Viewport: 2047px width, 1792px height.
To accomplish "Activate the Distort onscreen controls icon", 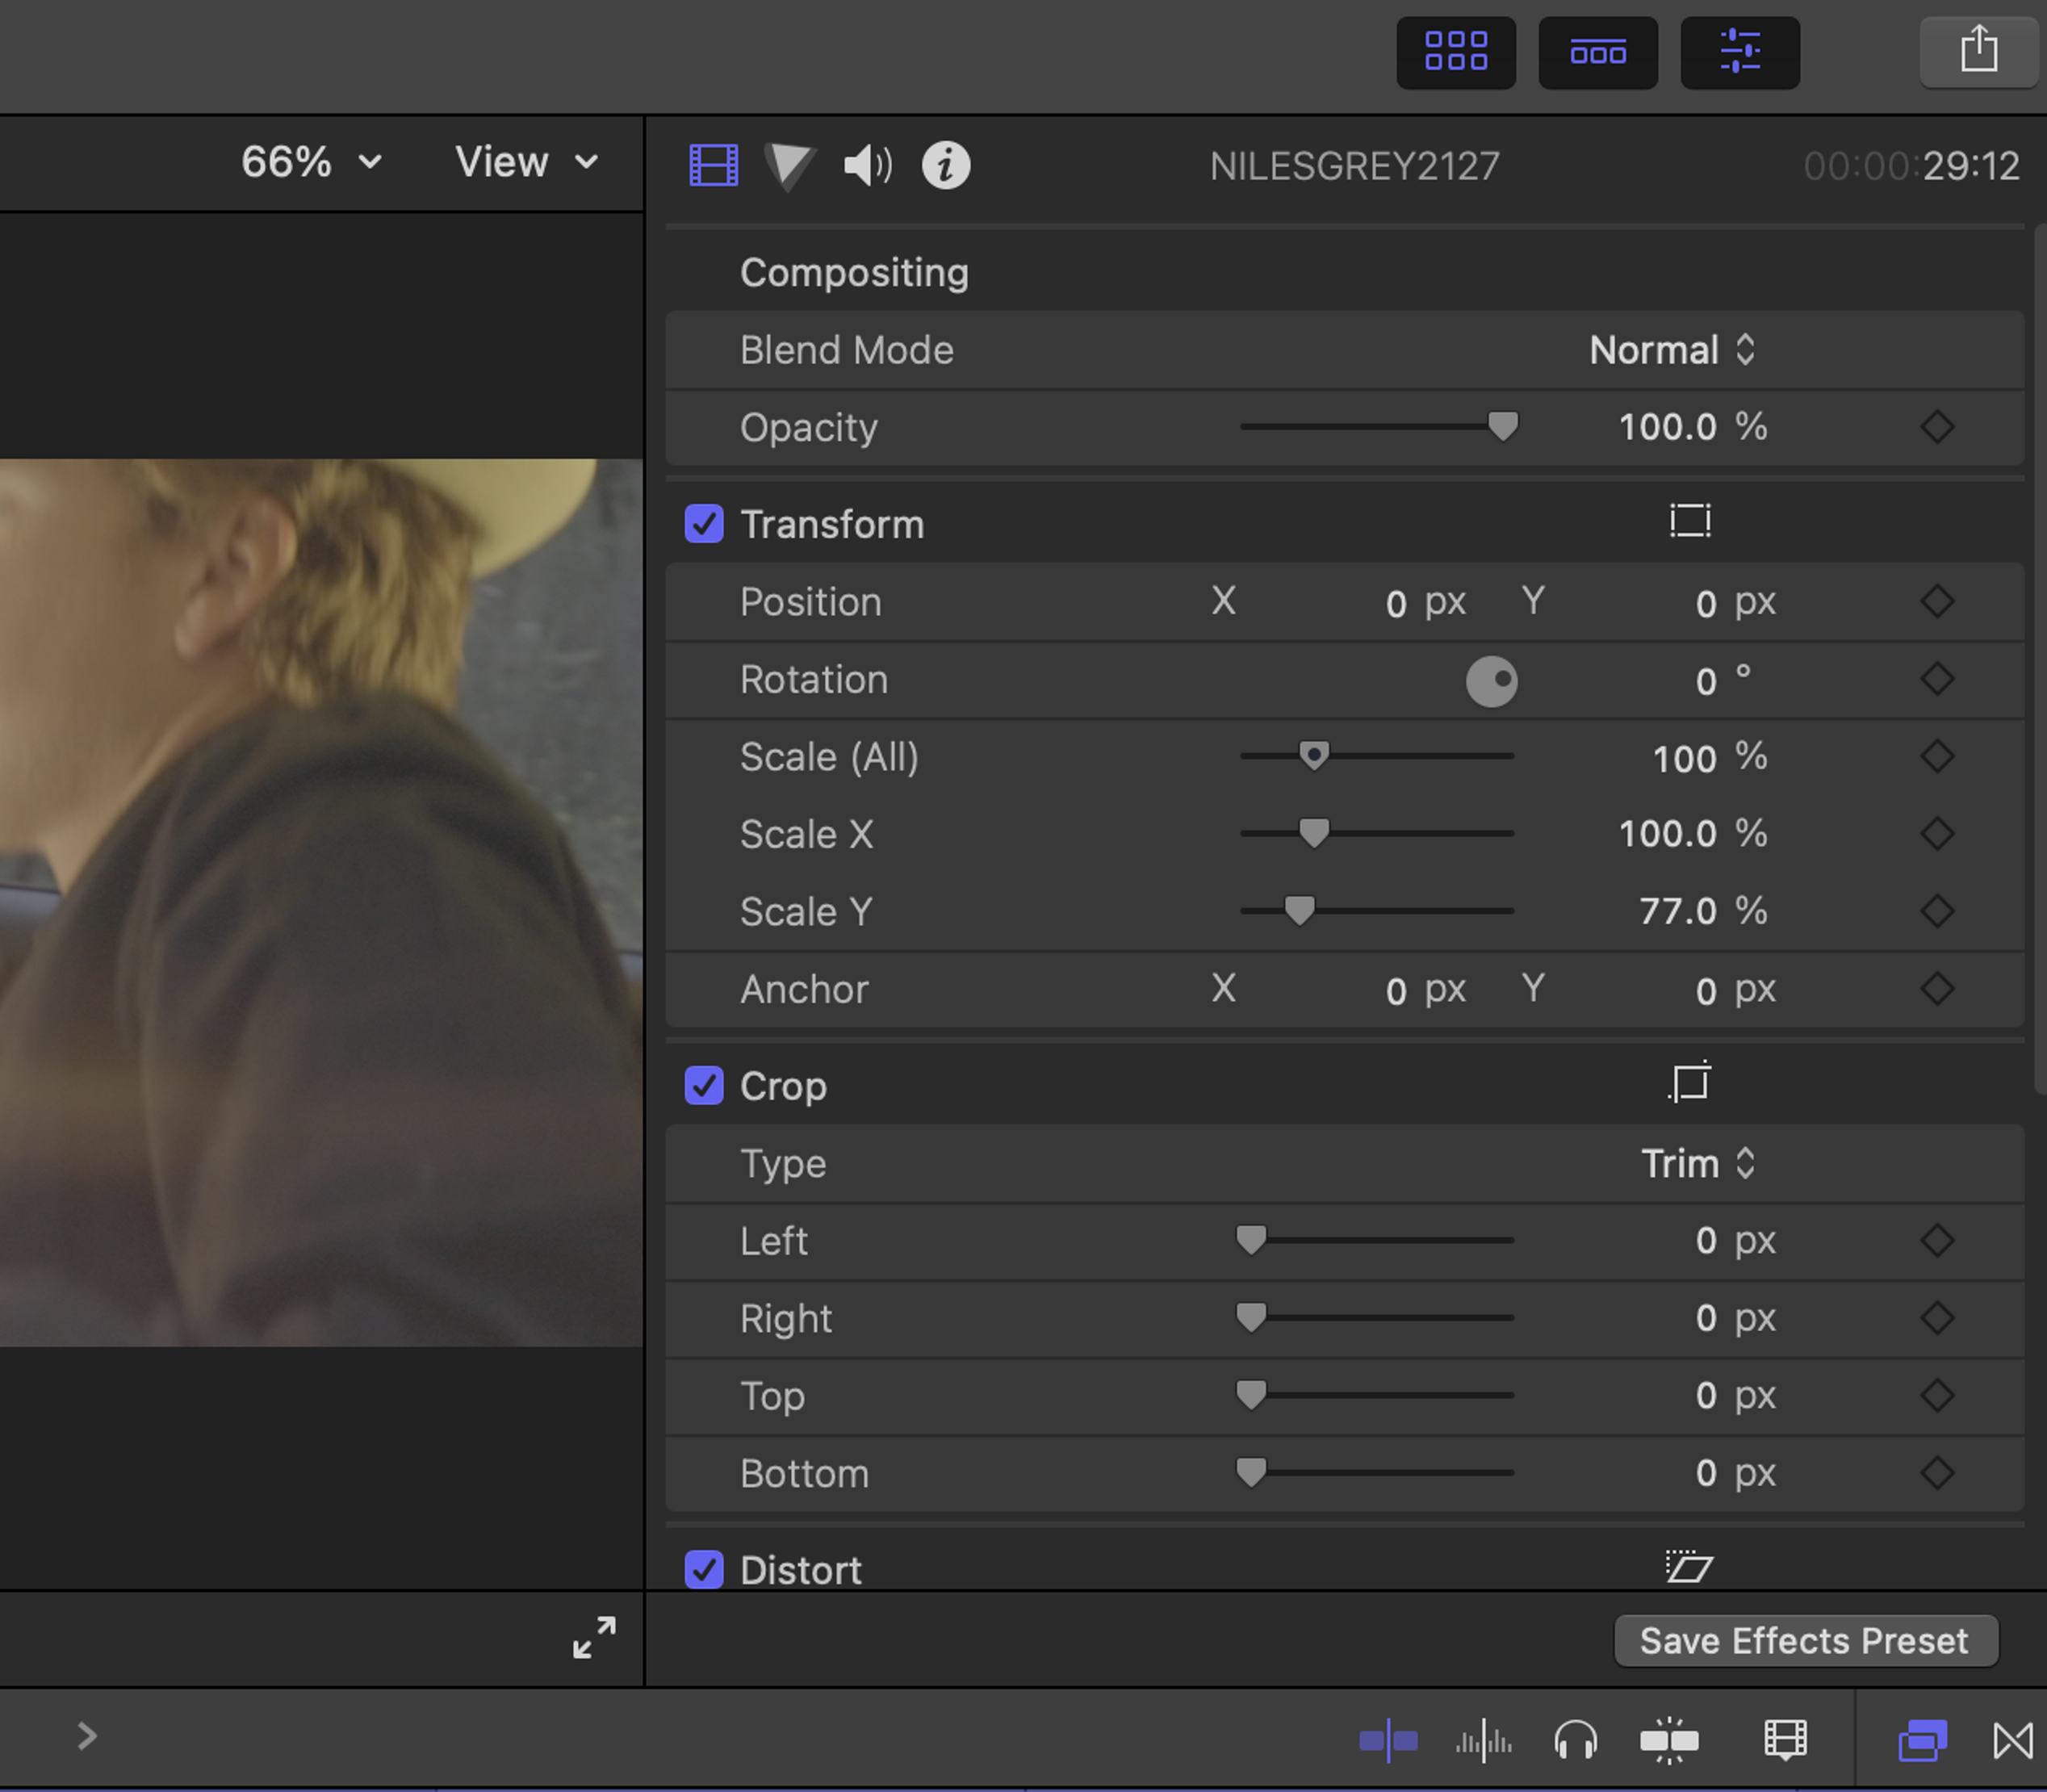I will point(1689,1567).
